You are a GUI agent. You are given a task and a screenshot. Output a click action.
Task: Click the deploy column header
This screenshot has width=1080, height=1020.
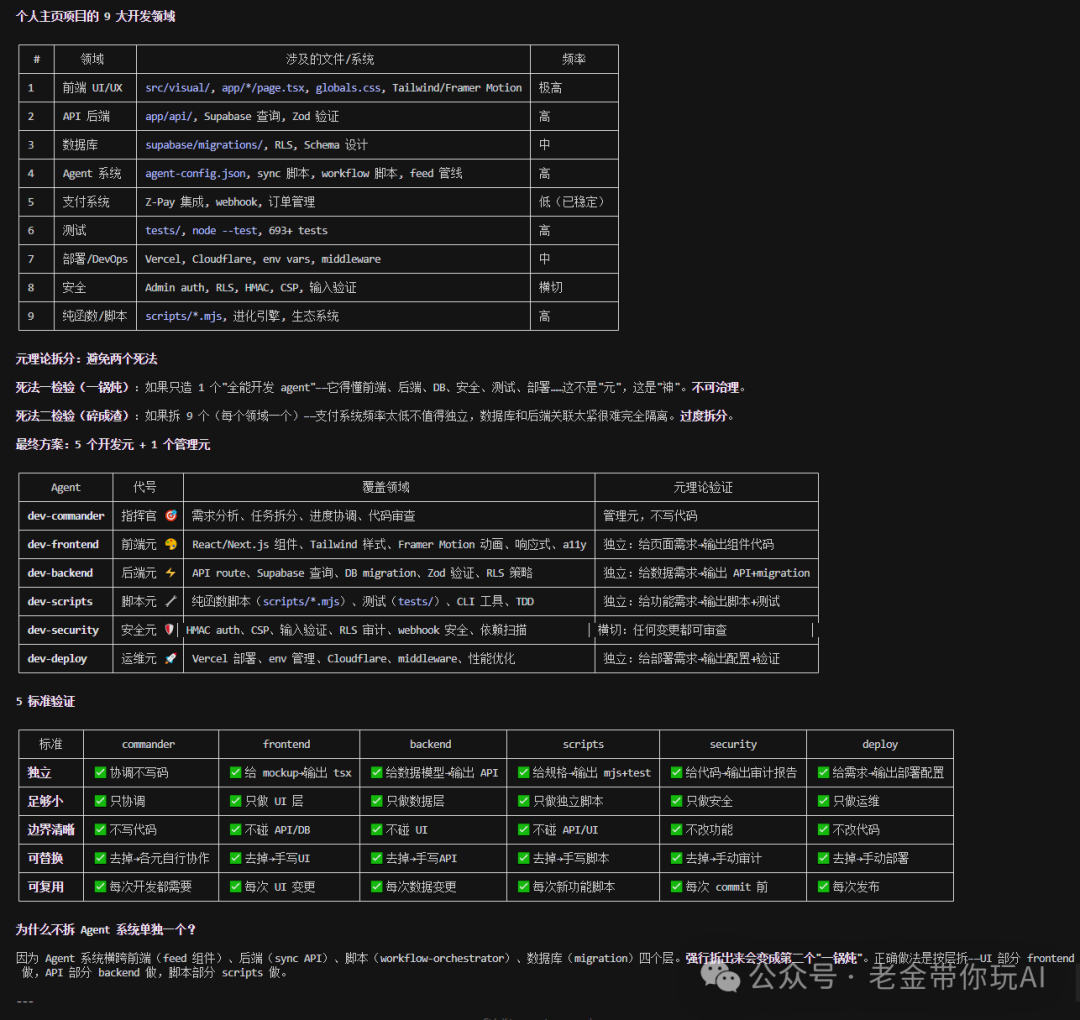880,744
